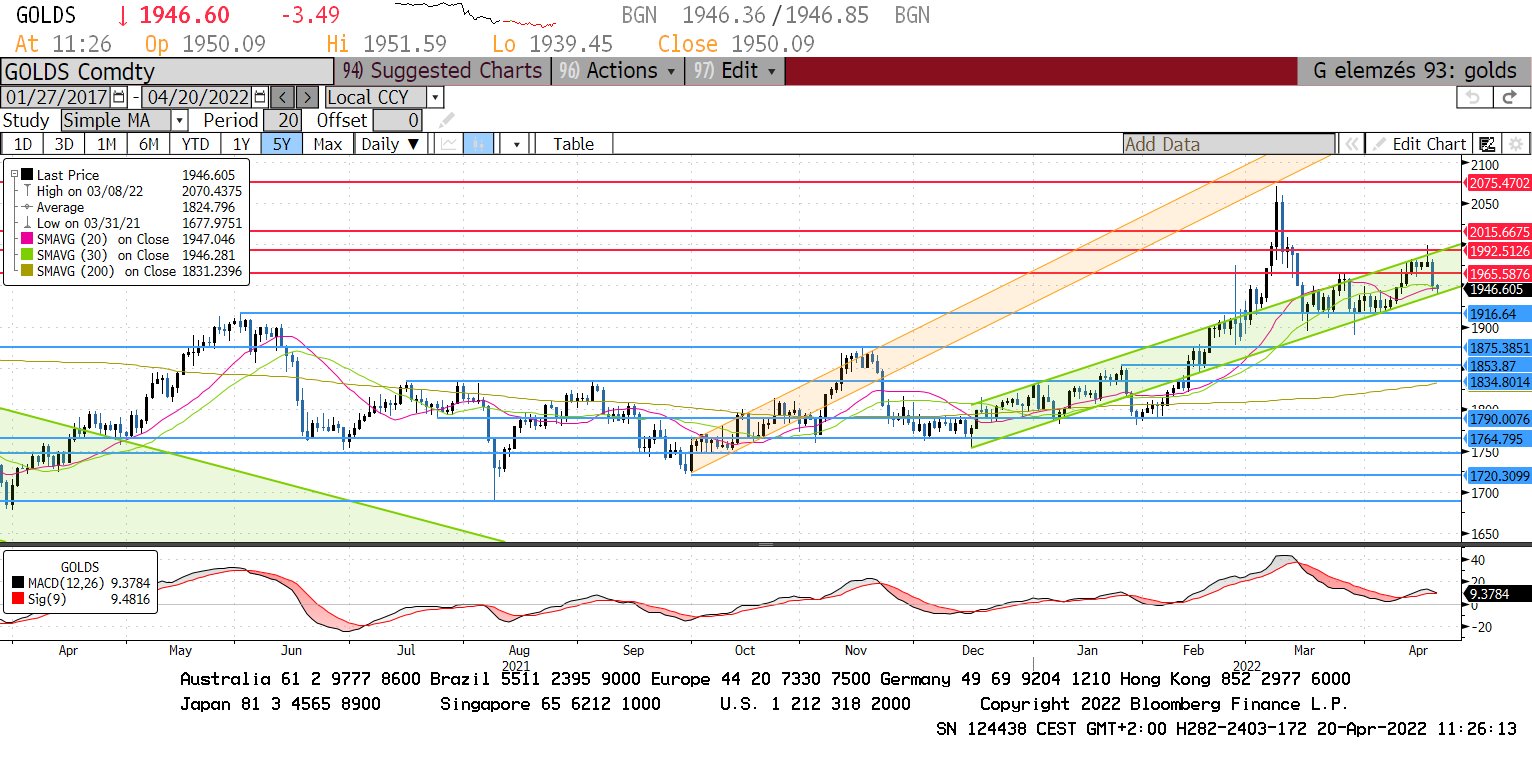The image size is (1532, 758).
Task: Select the 3D time range
Action: 64,144
